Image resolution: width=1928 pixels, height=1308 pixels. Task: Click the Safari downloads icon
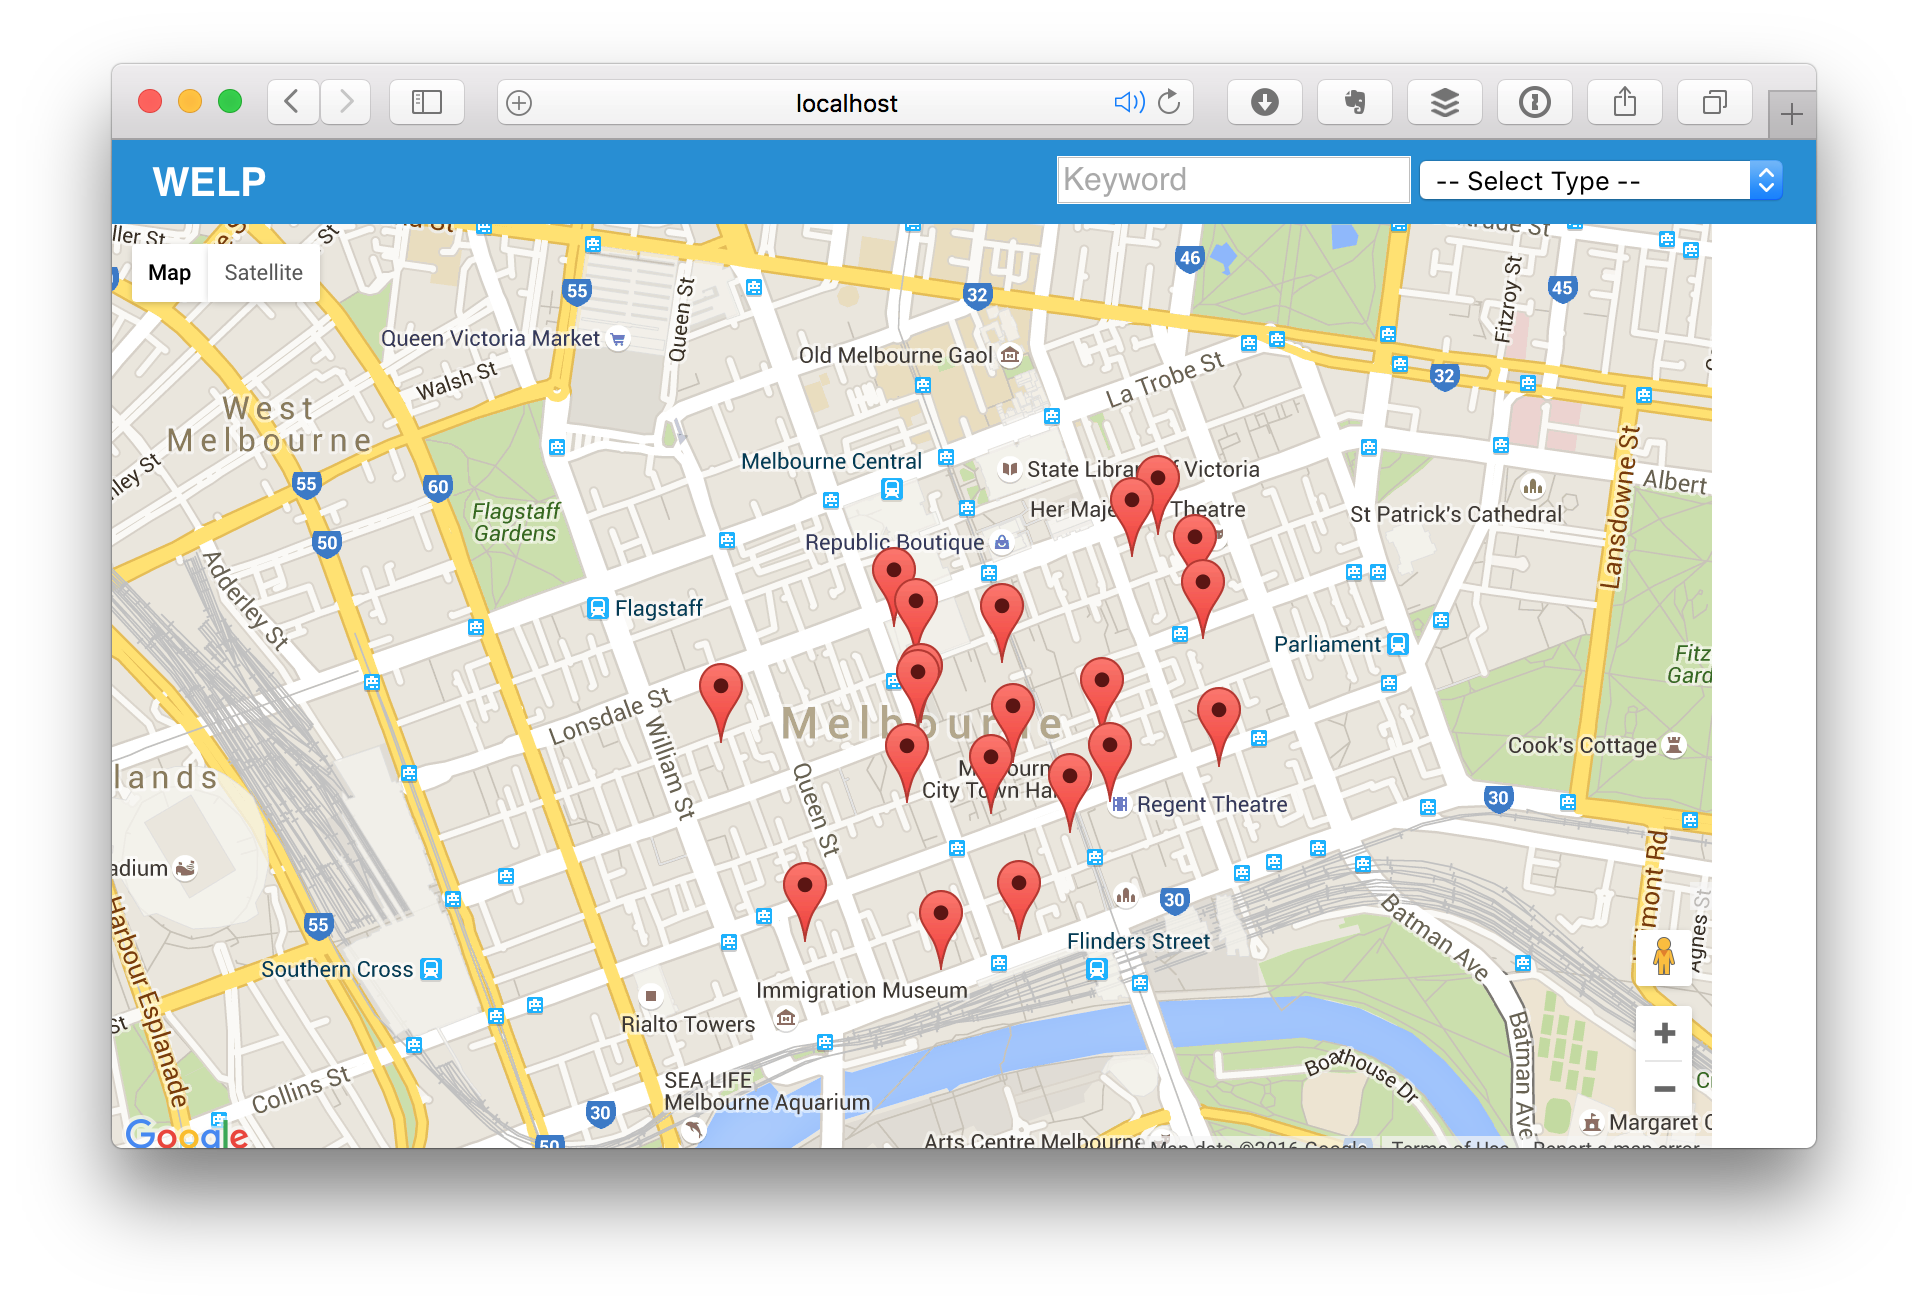pos(1264,102)
